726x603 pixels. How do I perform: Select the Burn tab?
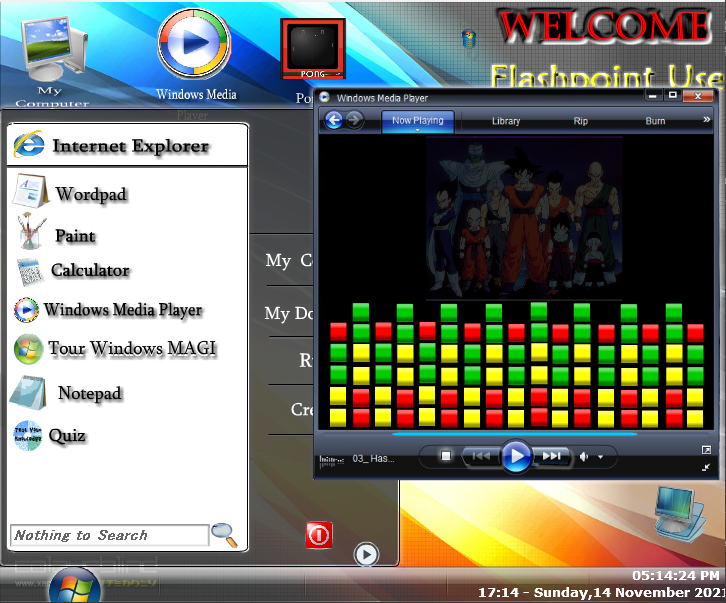655,121
